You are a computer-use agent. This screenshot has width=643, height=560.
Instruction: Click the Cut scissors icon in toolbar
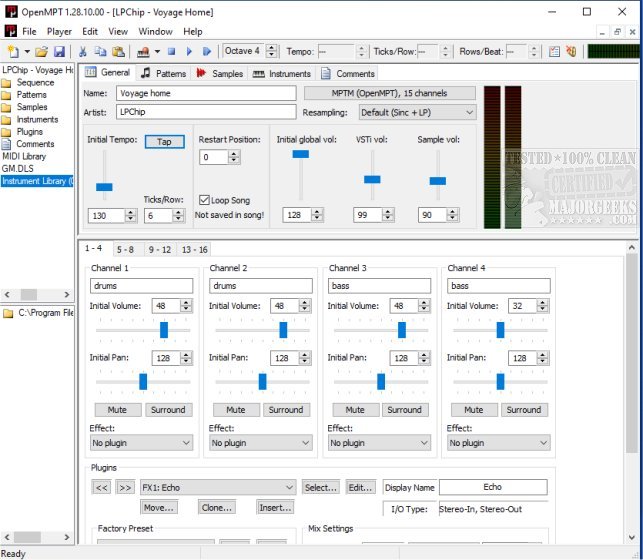84,51
